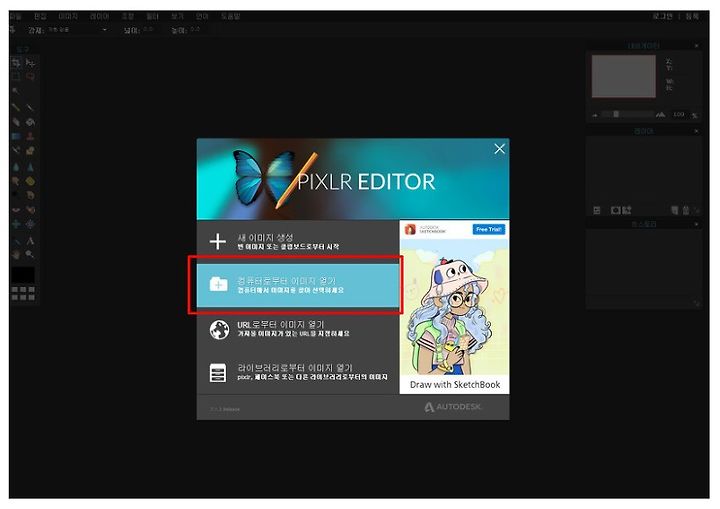The height and width of the screenshot is (509, 720).
Task: Click the navigator zoom-in mountain icon
Action: tap(661, 114)
